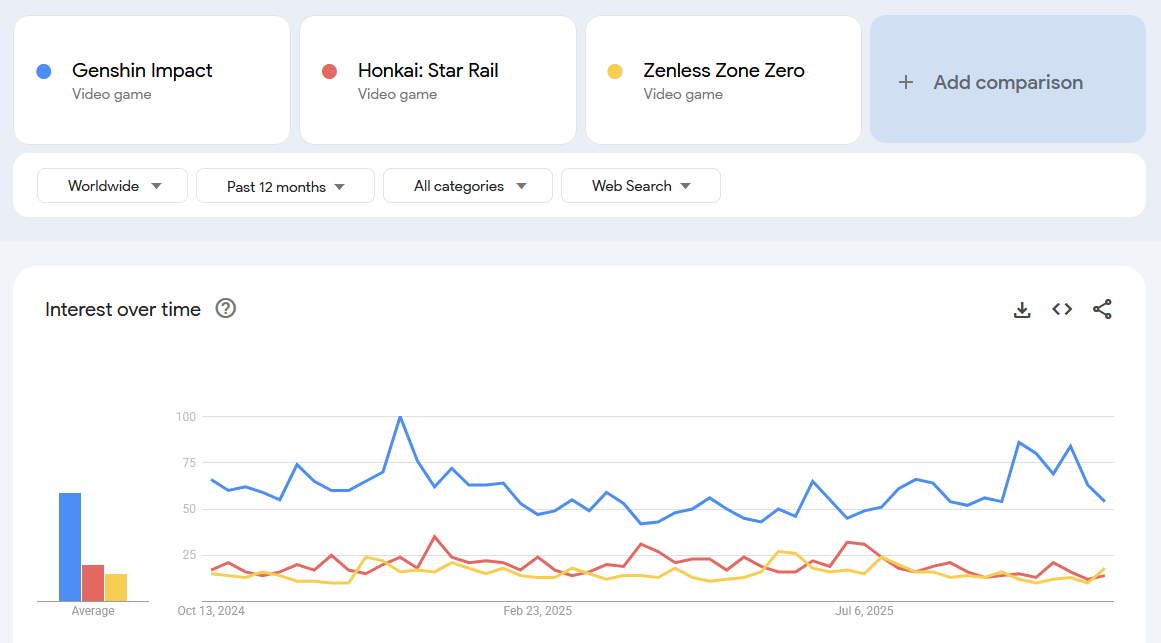1161x643 pixels.
Task: Select the Zenless Zone Zero term card
Action: point(723,80)
